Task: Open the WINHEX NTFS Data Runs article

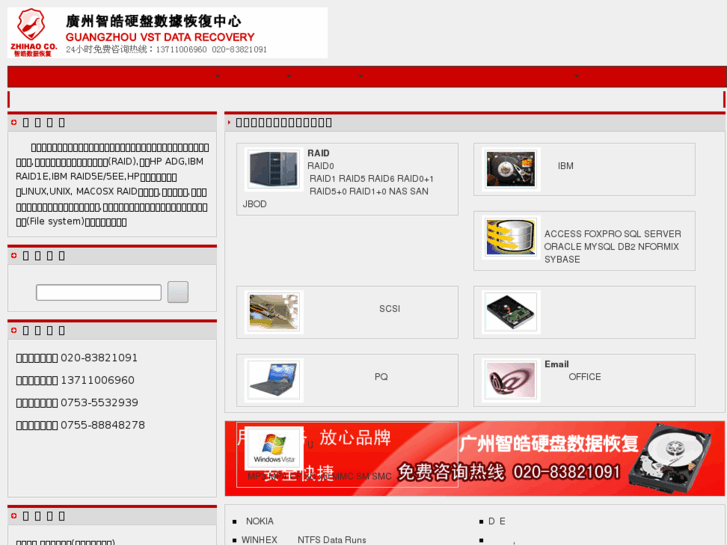Action: coord(304,540)
